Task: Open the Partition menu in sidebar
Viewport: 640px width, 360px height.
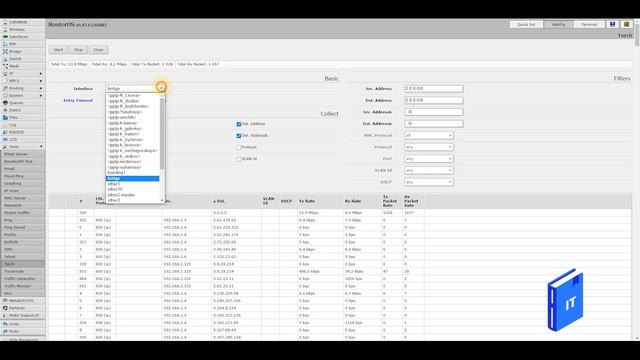Action: point(17,308)
